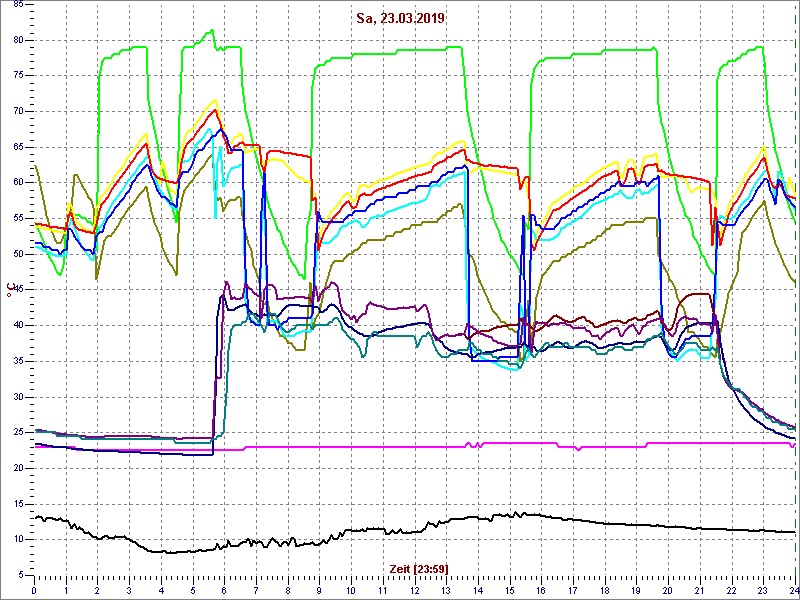This screenshot has width=800, height=600.
Task: Click hour "1" on the time axis
Action: 66,588
